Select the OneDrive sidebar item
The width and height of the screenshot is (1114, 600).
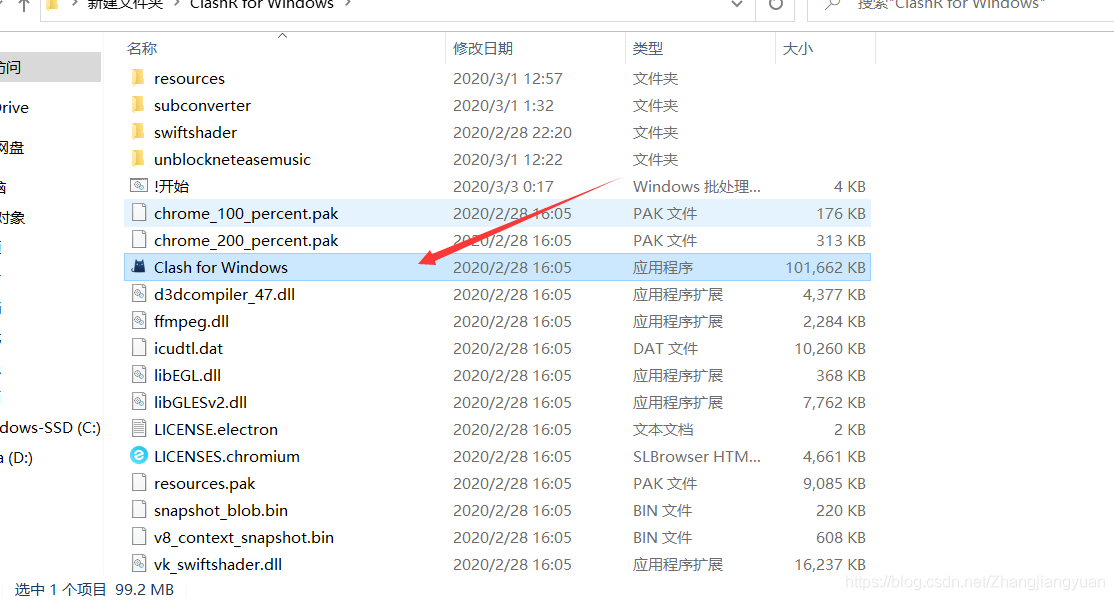click(14, 107)
